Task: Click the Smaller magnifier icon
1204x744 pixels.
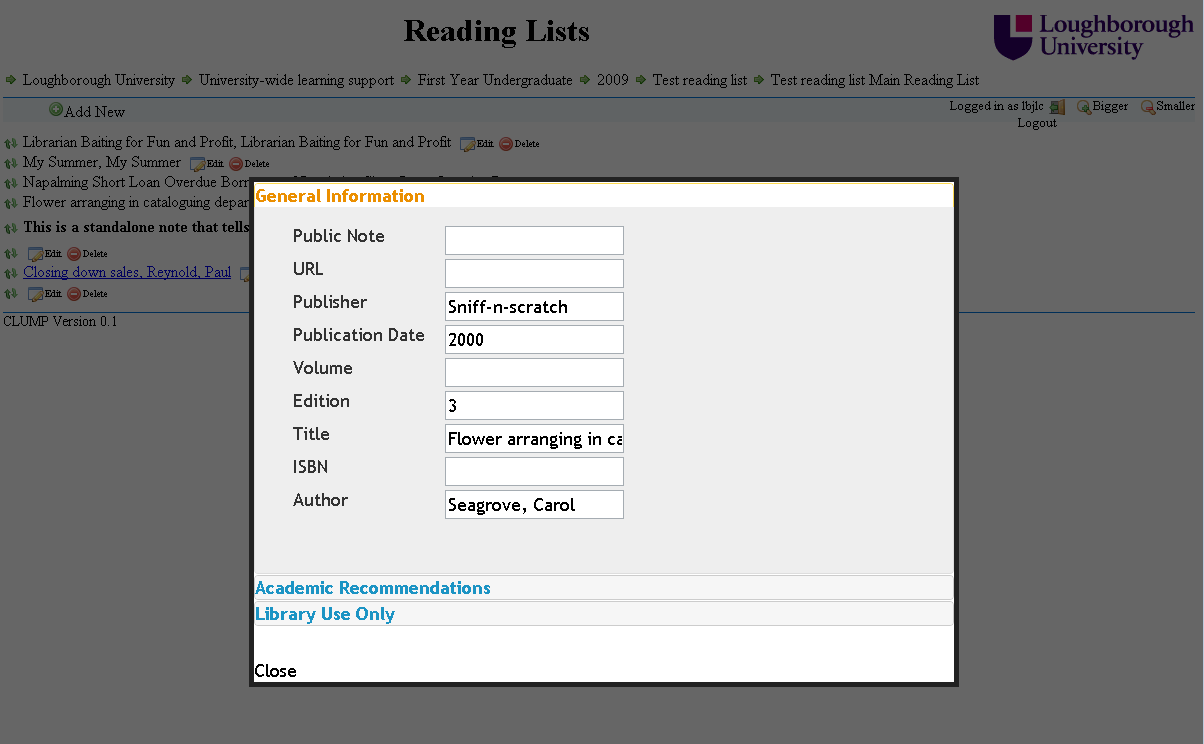Action: click(x=1148, y=107)
